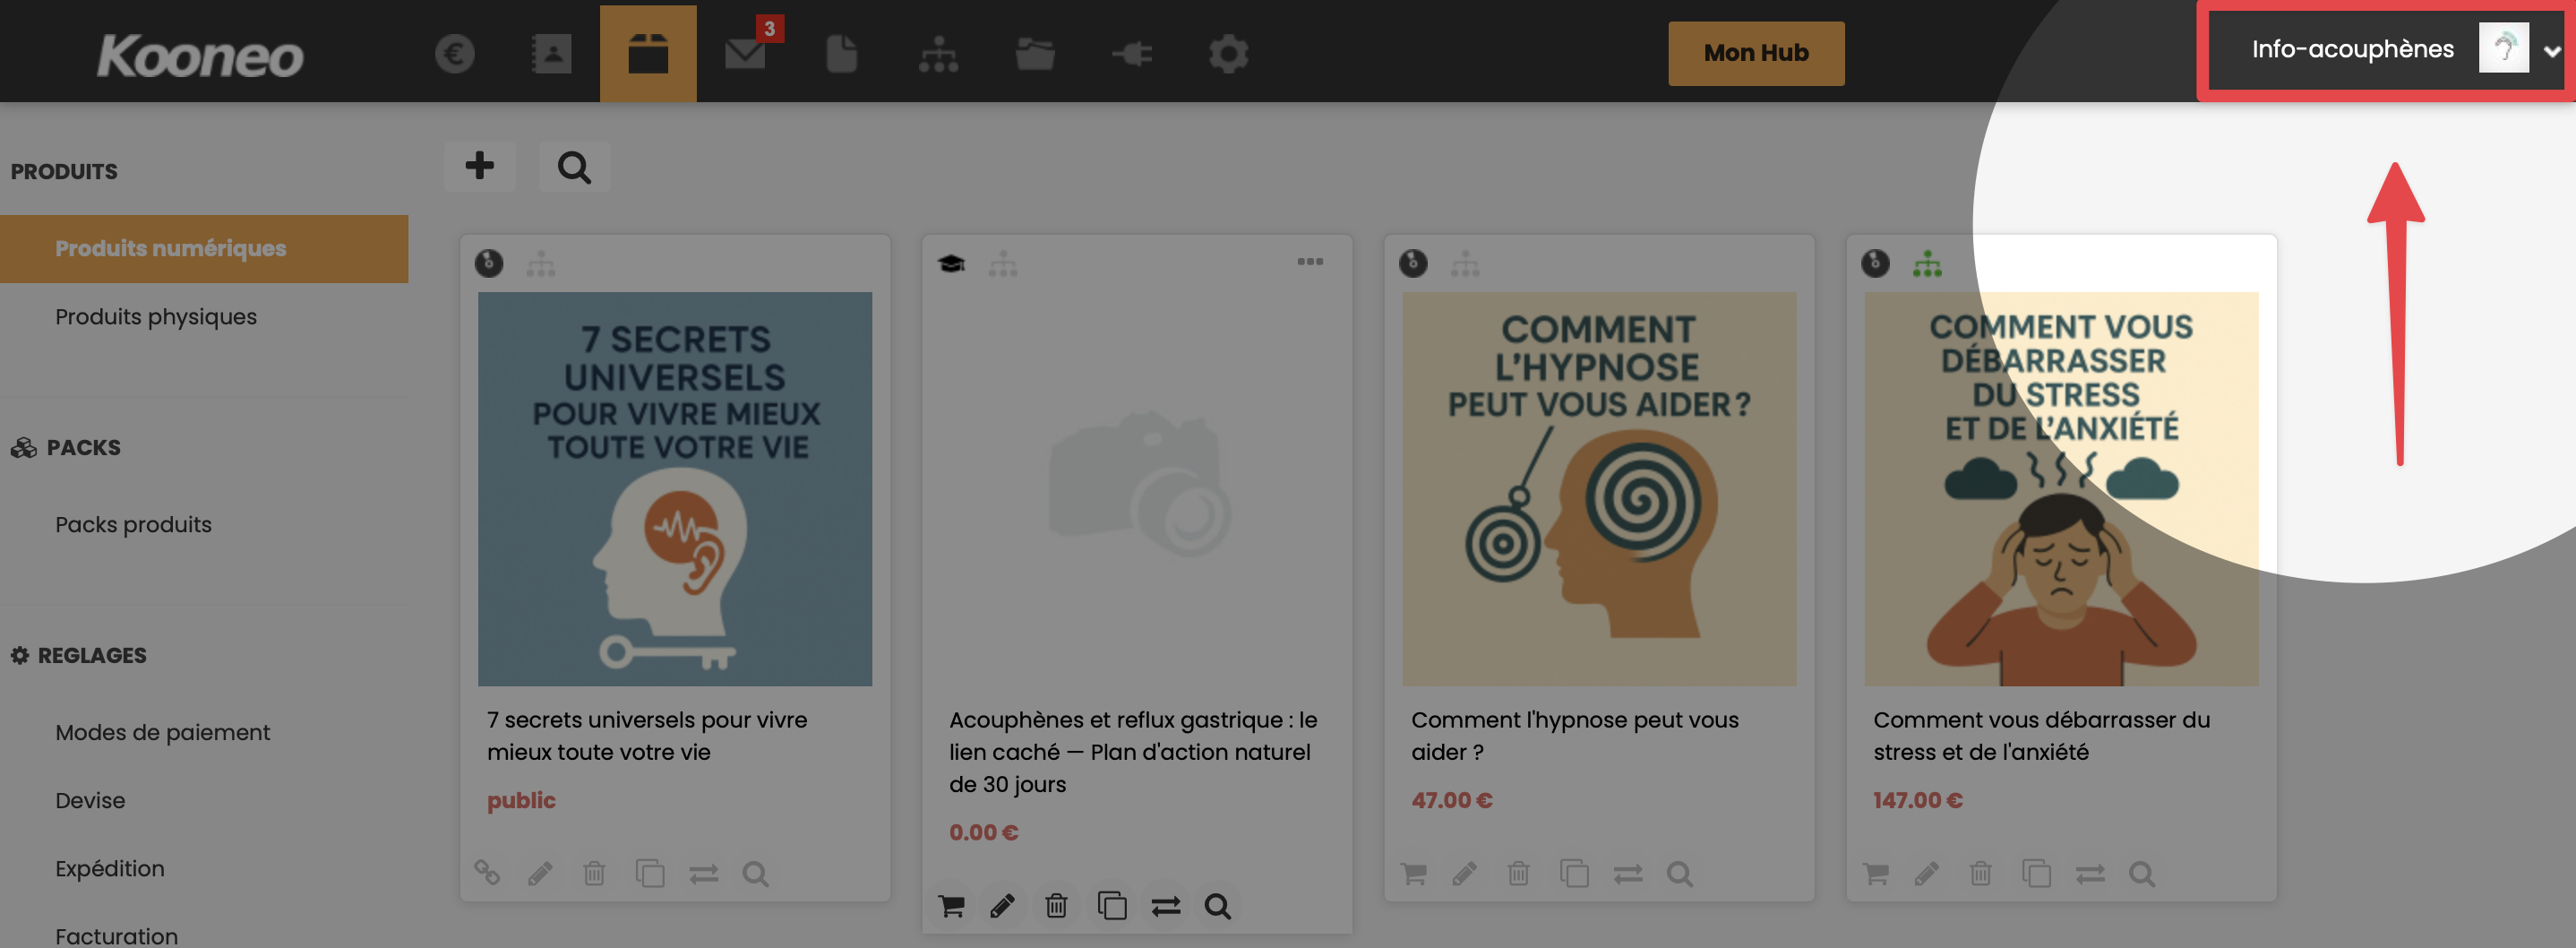Open the settings gear in top navigation
Screen dimensions: 2576x948
[1228, 53]
